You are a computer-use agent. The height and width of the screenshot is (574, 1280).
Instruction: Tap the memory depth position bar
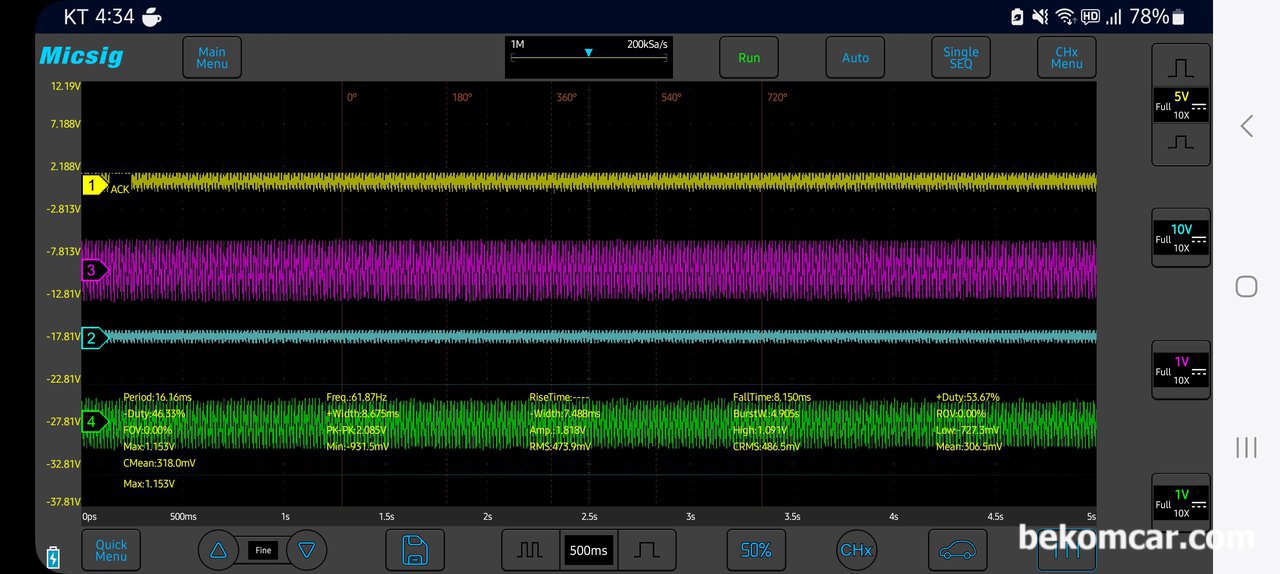click(x=588, y=58)
